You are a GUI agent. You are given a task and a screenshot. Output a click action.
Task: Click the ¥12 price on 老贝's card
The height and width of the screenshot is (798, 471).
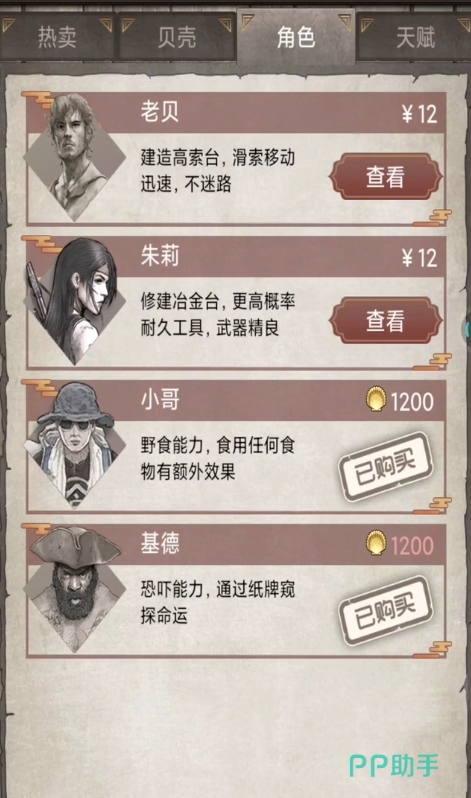click(419, 113)
